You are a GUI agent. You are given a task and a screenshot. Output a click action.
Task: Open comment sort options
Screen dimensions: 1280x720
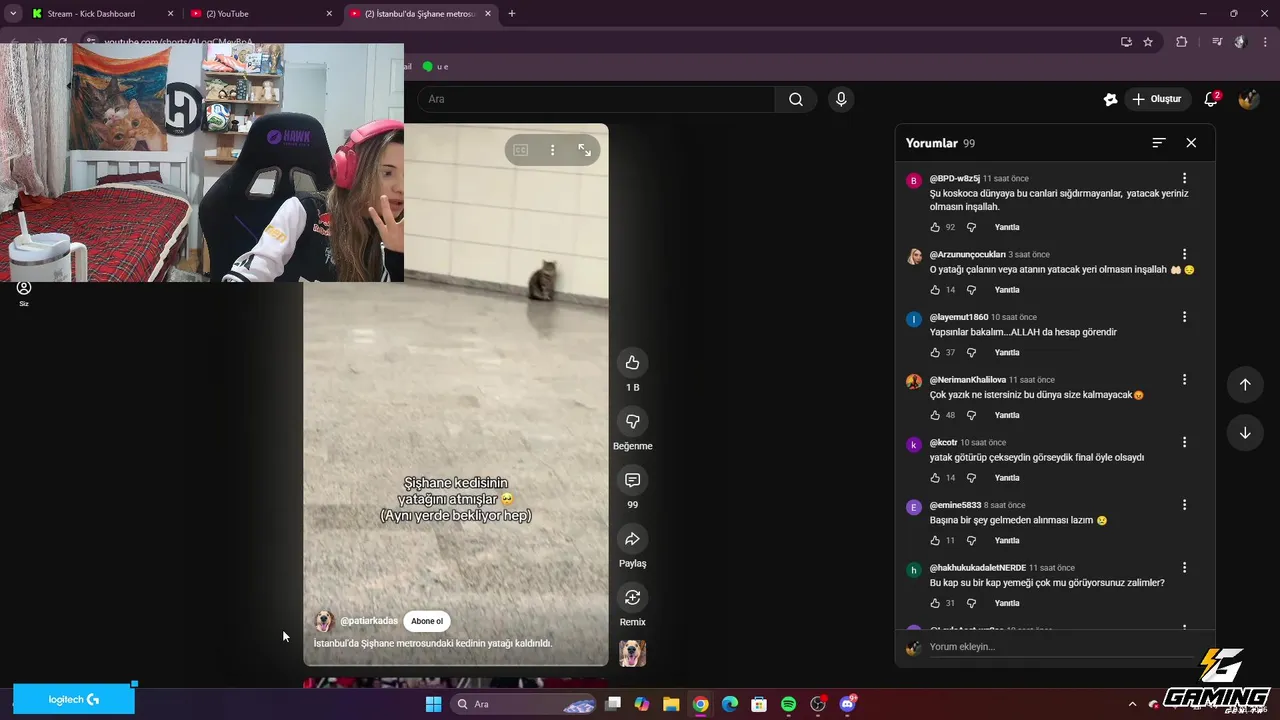tap(1159, 143)
